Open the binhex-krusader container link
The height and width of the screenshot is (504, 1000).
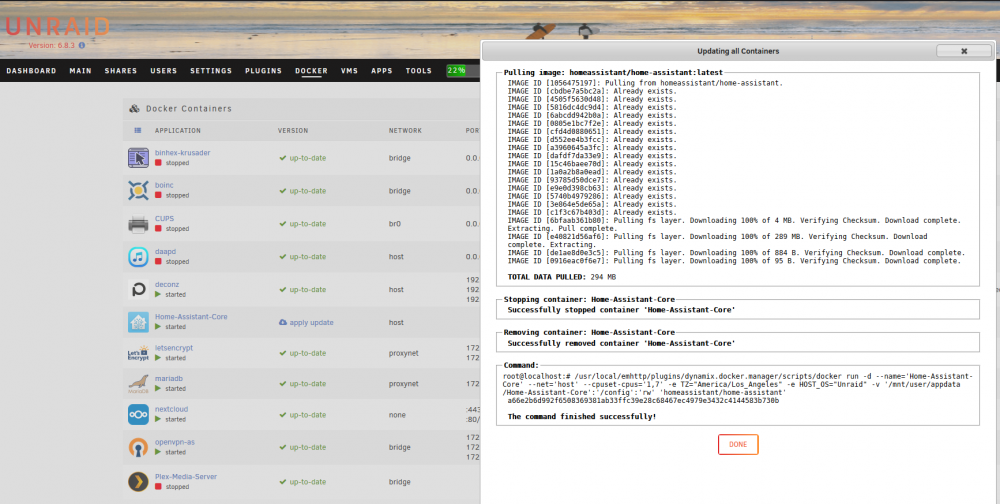182,153
